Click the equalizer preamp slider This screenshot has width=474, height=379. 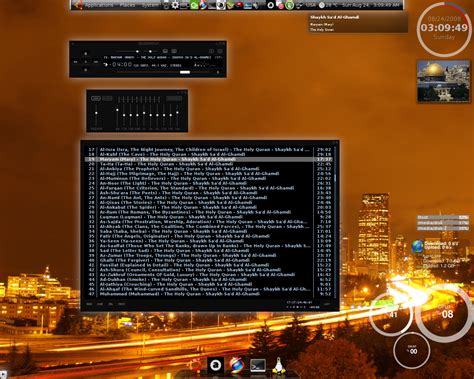pos(96,113)
